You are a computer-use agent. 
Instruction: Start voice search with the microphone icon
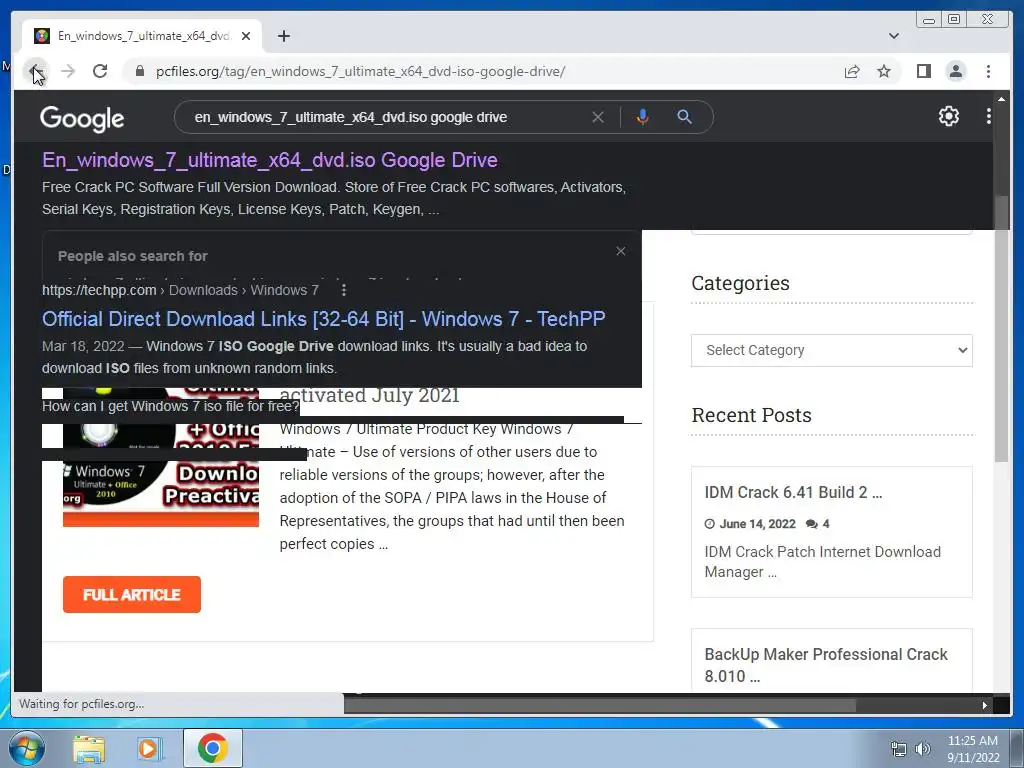643,117
